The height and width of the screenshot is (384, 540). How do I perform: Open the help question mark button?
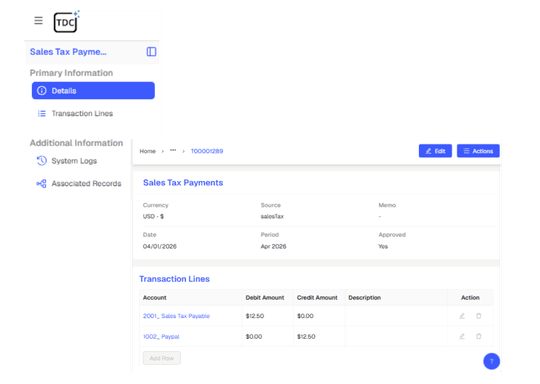491,361
